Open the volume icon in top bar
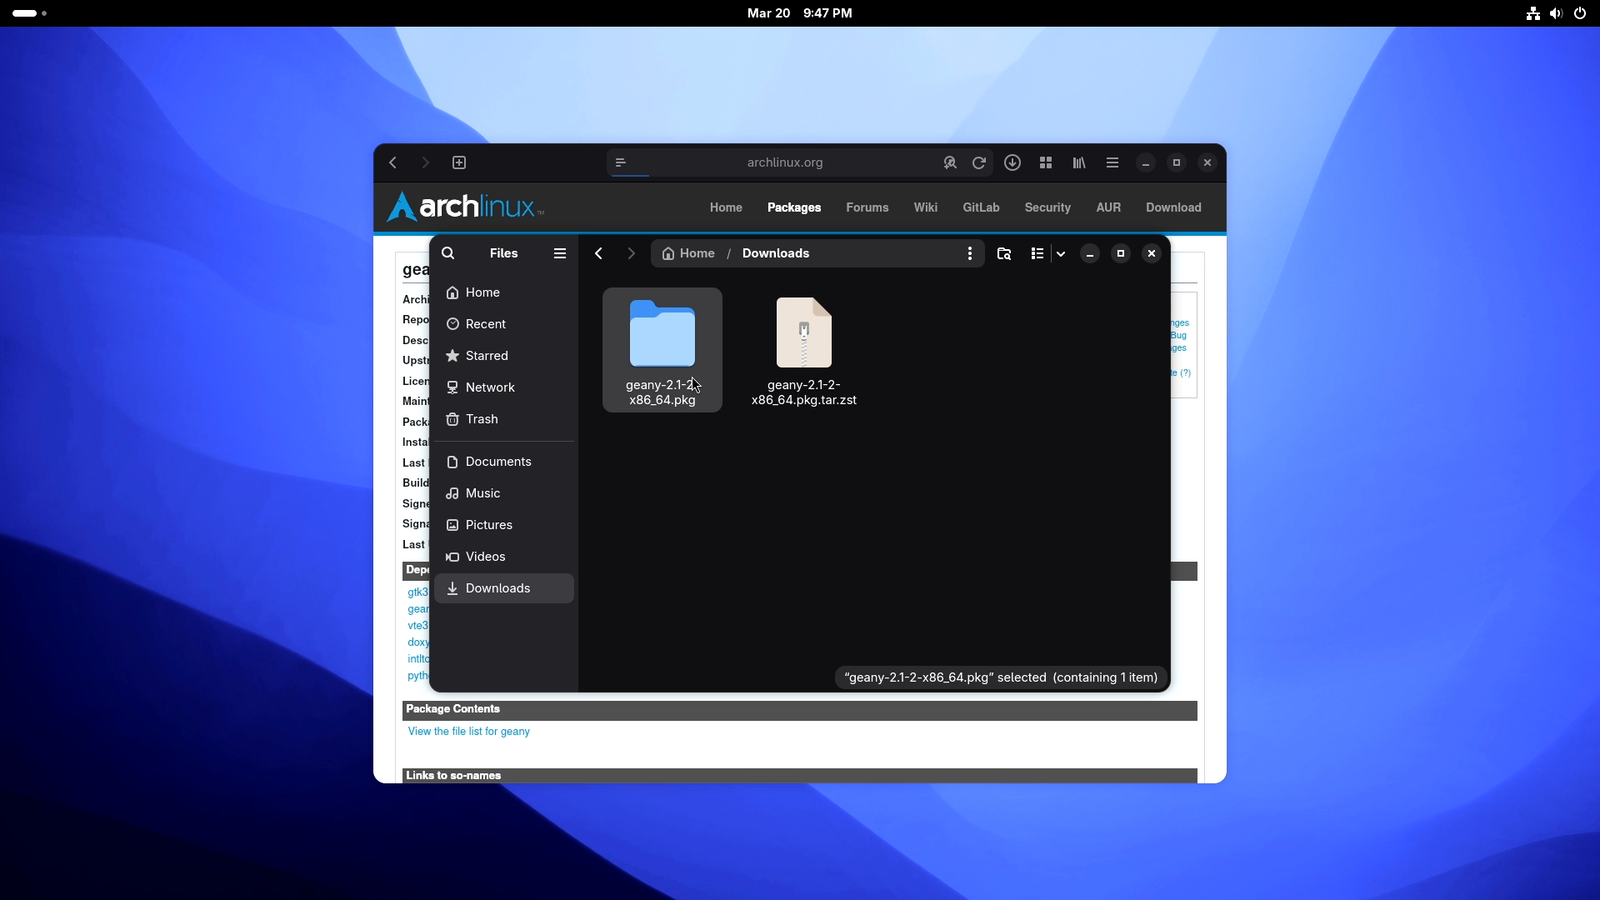The width and height of the screenshot is (1600, 900). tap(1556, 13)
